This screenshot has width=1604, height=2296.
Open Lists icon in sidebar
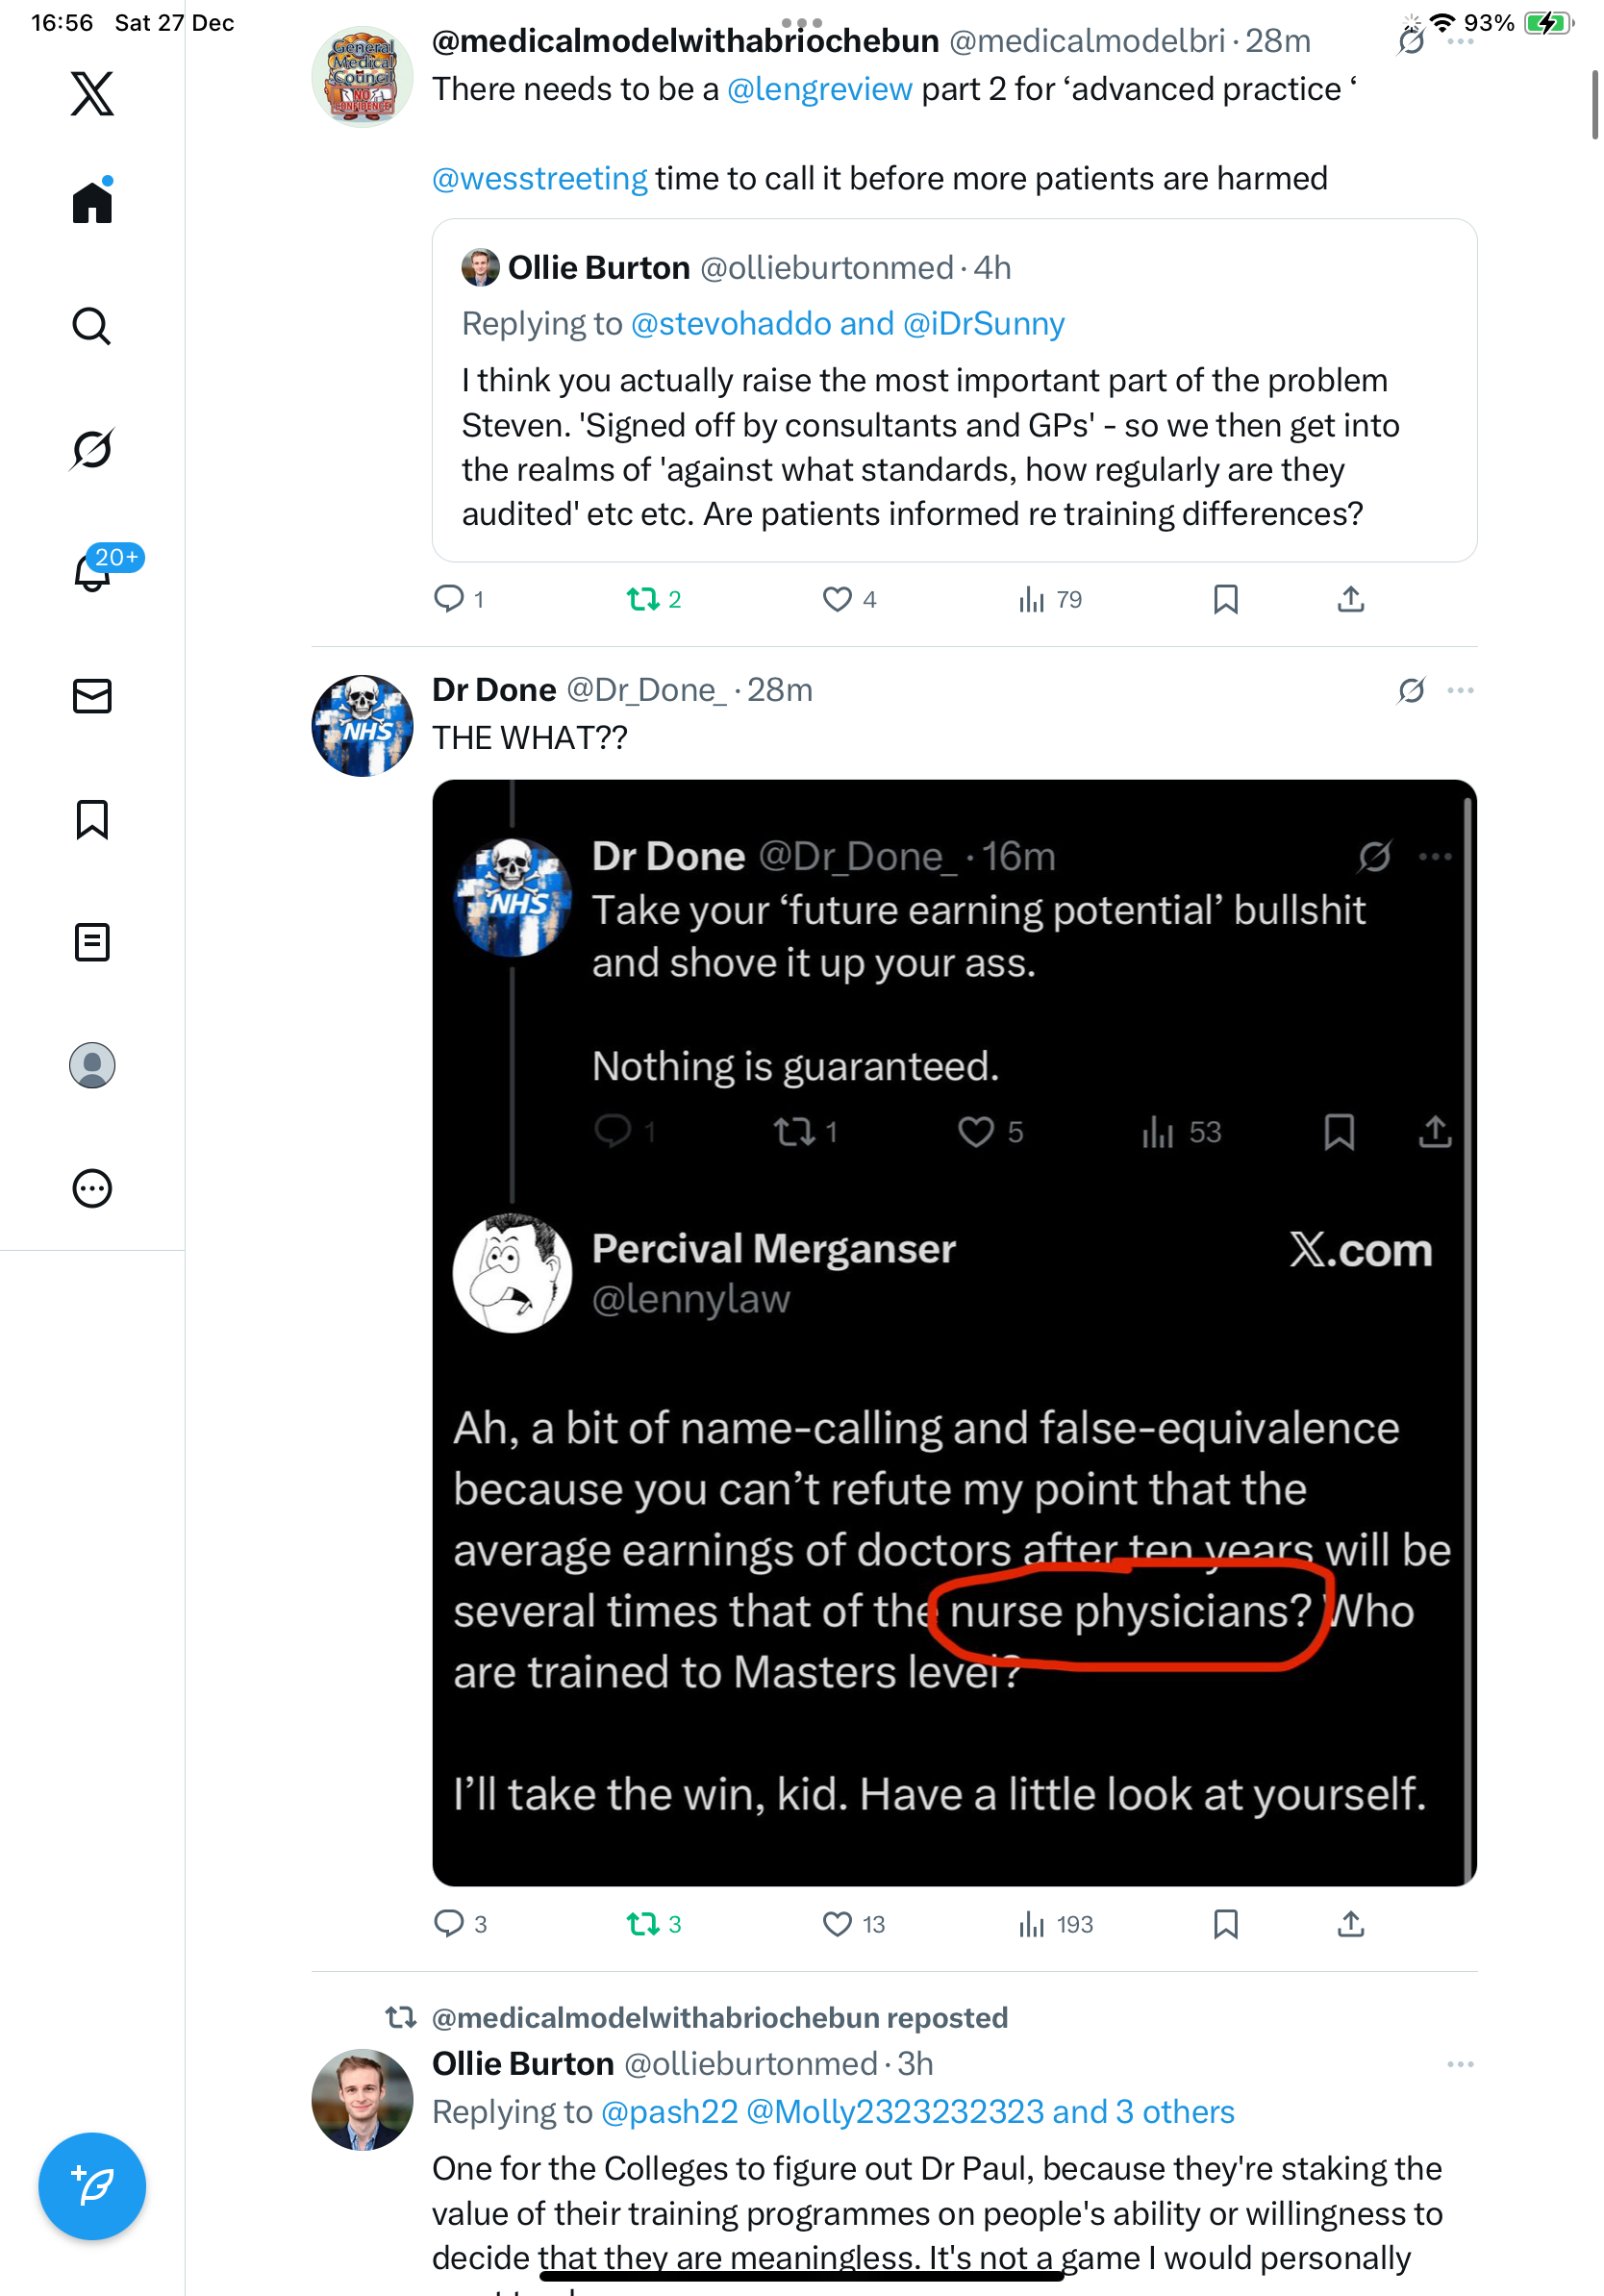point(92,942)
